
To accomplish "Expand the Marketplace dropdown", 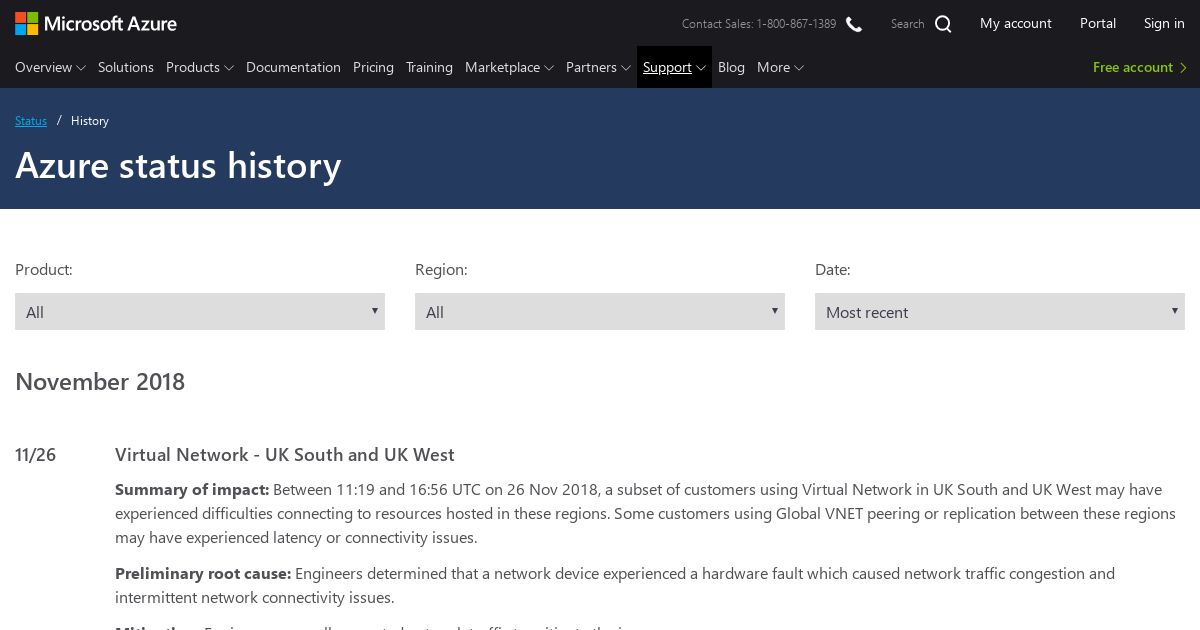I will click(x=509, y=67).
